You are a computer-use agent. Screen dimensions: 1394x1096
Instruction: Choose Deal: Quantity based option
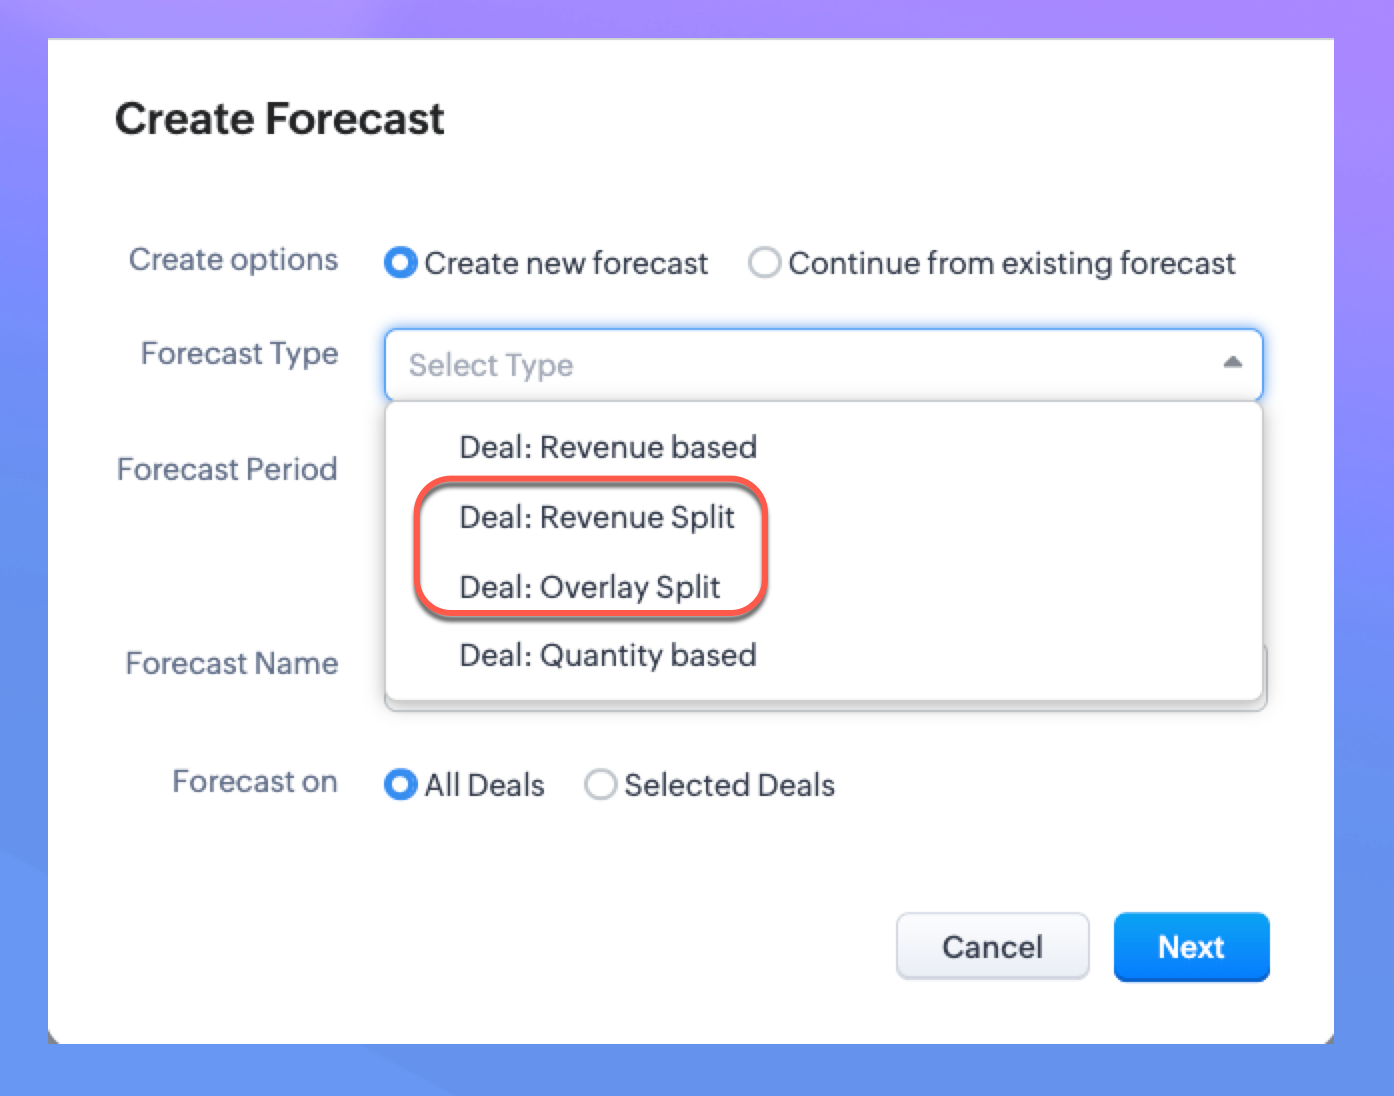(x=607, y=655)
